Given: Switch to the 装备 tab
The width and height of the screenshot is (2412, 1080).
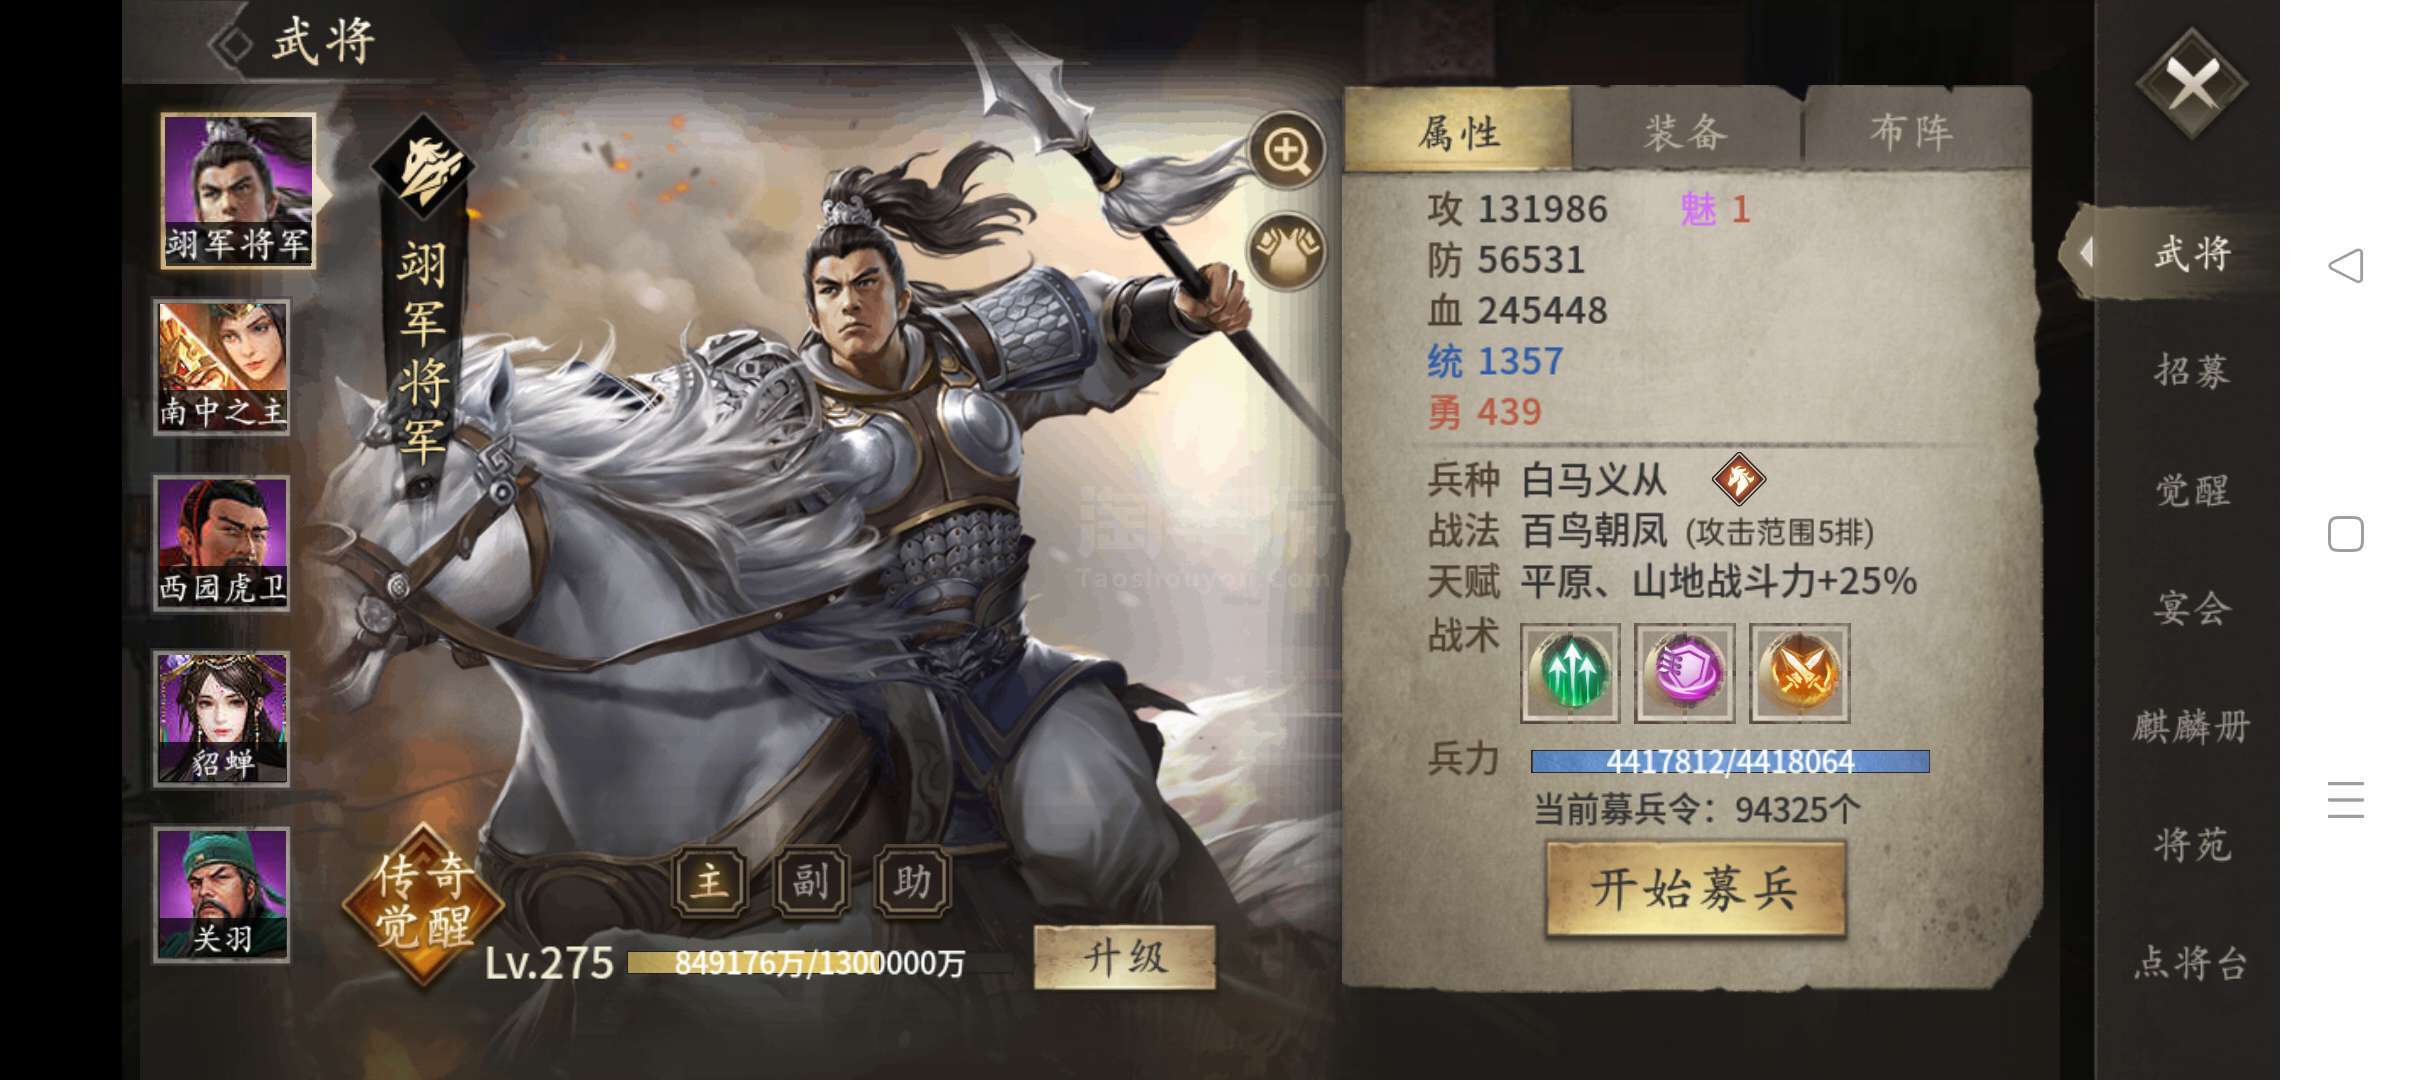Looking at the screenshot, I should pos(1686,131).
